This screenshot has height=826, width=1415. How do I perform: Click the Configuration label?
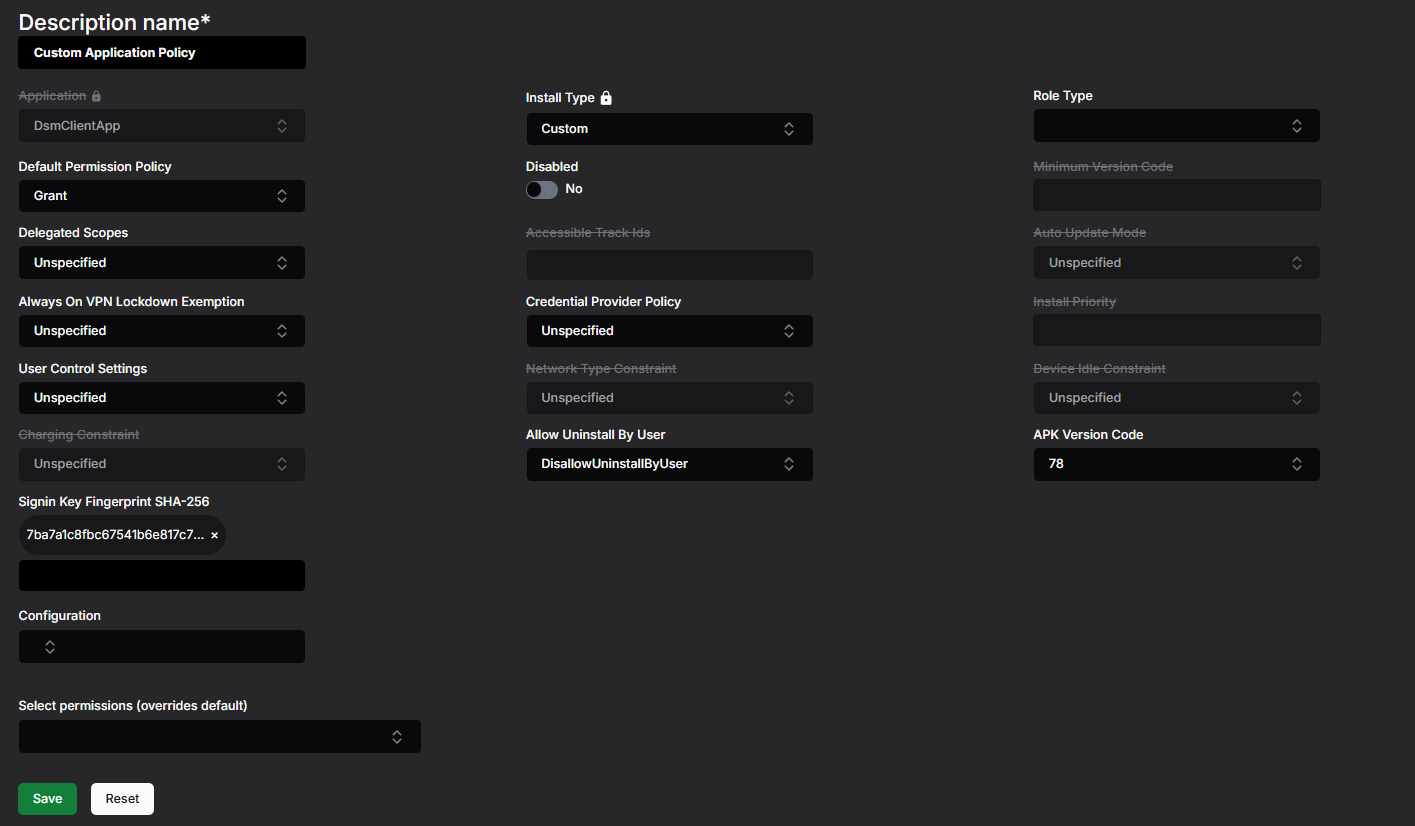coord(60,615)
